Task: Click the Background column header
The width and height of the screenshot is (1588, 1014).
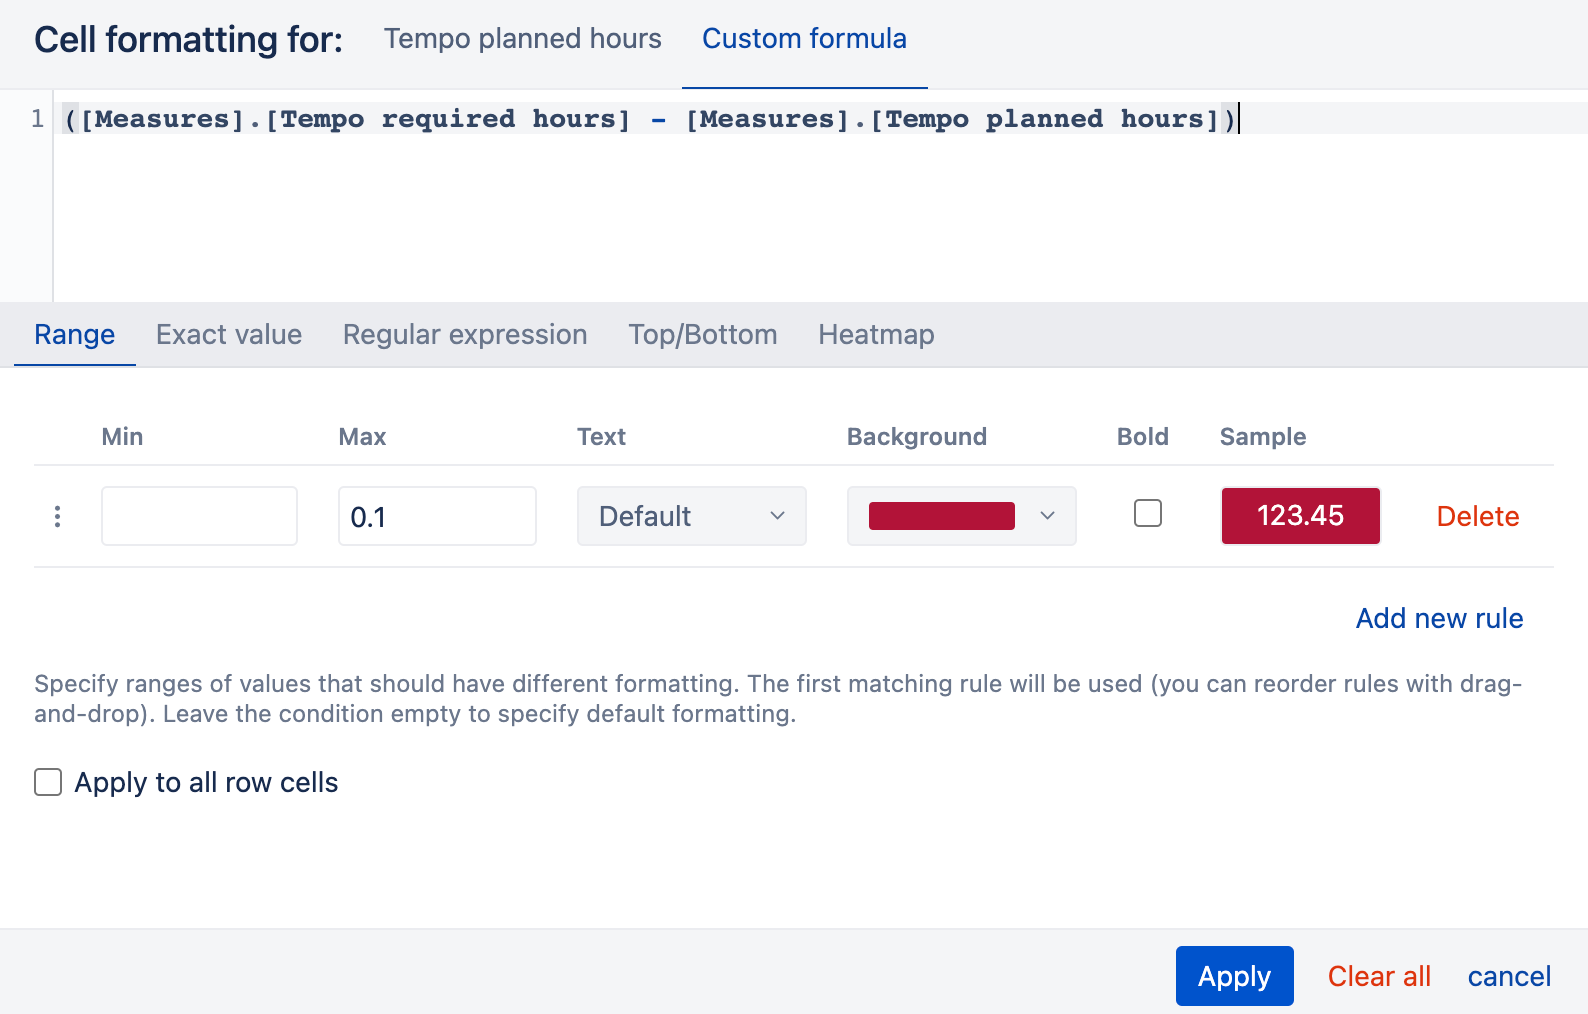Action: (917, 437)
